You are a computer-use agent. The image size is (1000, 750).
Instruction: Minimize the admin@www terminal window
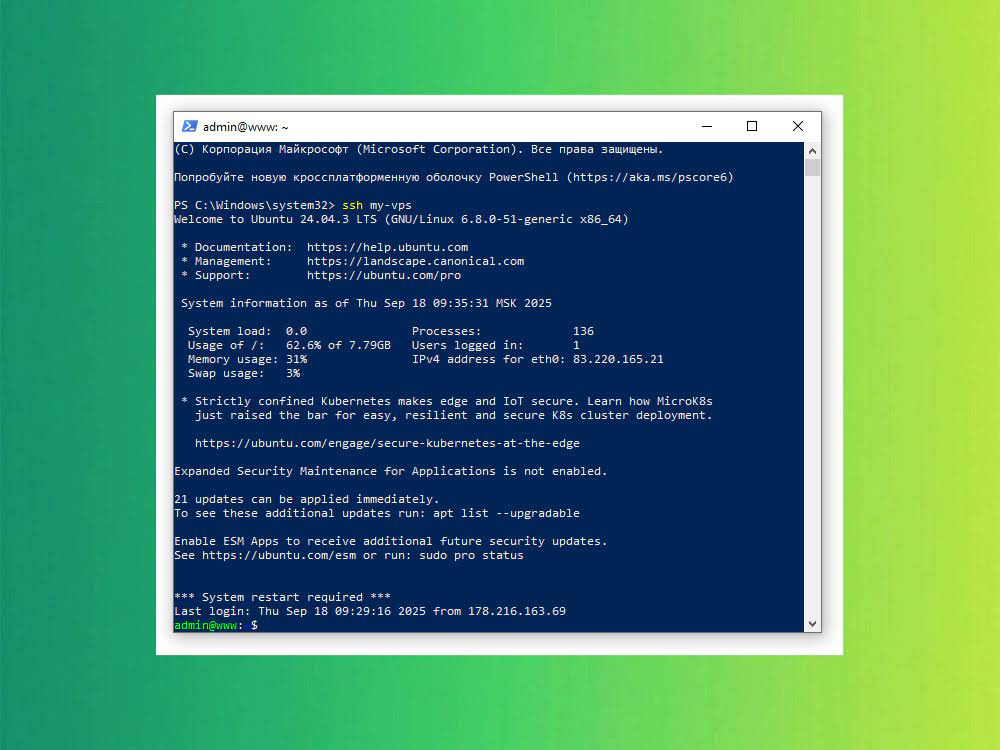[x=707, y=126]
